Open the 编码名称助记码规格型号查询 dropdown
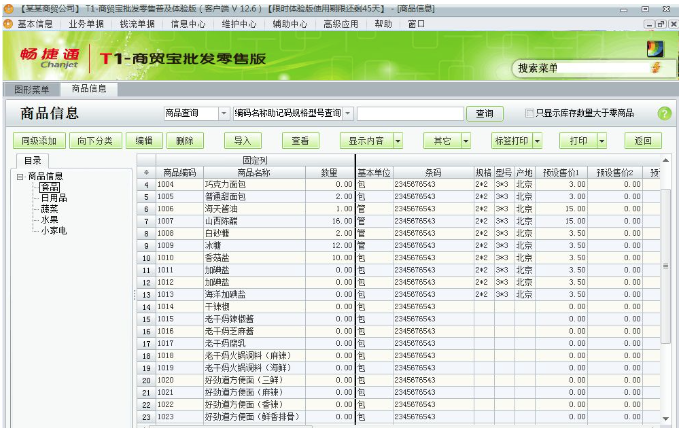The width and height of the screenshot is (680, 428). pyautogui.click(x=348, y=113)
